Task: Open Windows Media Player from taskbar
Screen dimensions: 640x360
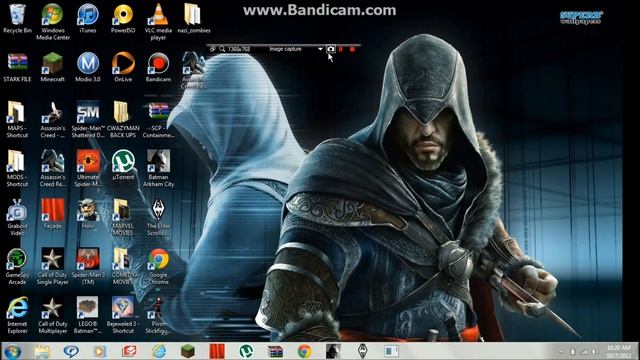Action: [100, 351]
